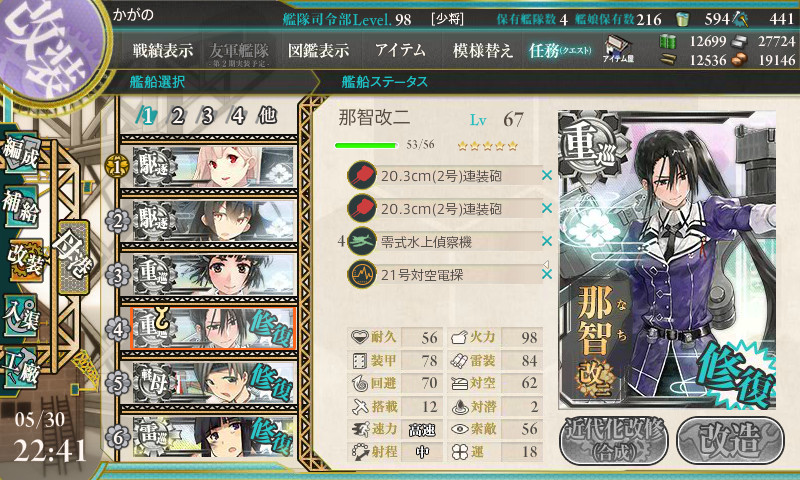Click the green HP bar showing 53/56
The height and width of the screenshot is (480, 800).
pyautogui.click(x=366, y=145)
